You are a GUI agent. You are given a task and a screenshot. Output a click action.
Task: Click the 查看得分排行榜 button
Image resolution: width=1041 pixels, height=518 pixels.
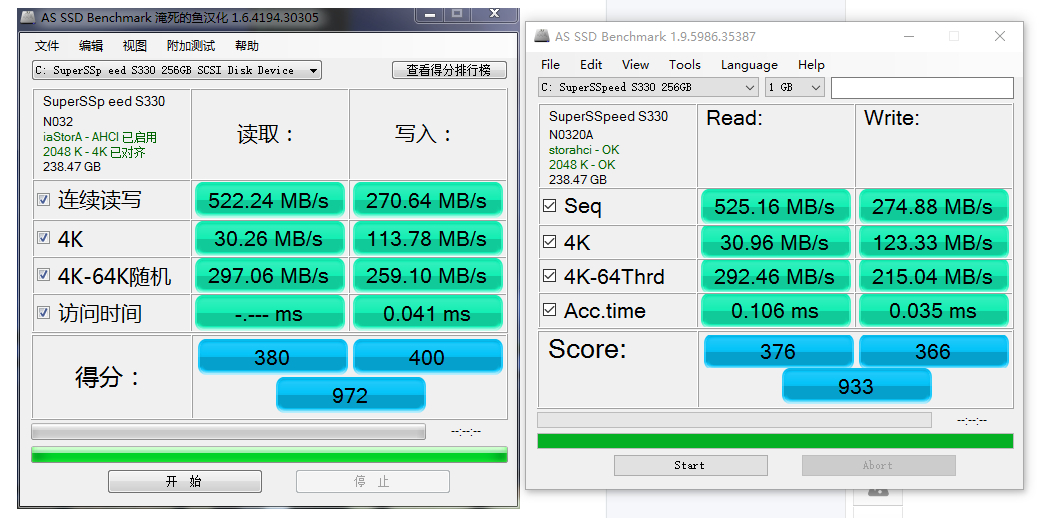coord(449,70)
